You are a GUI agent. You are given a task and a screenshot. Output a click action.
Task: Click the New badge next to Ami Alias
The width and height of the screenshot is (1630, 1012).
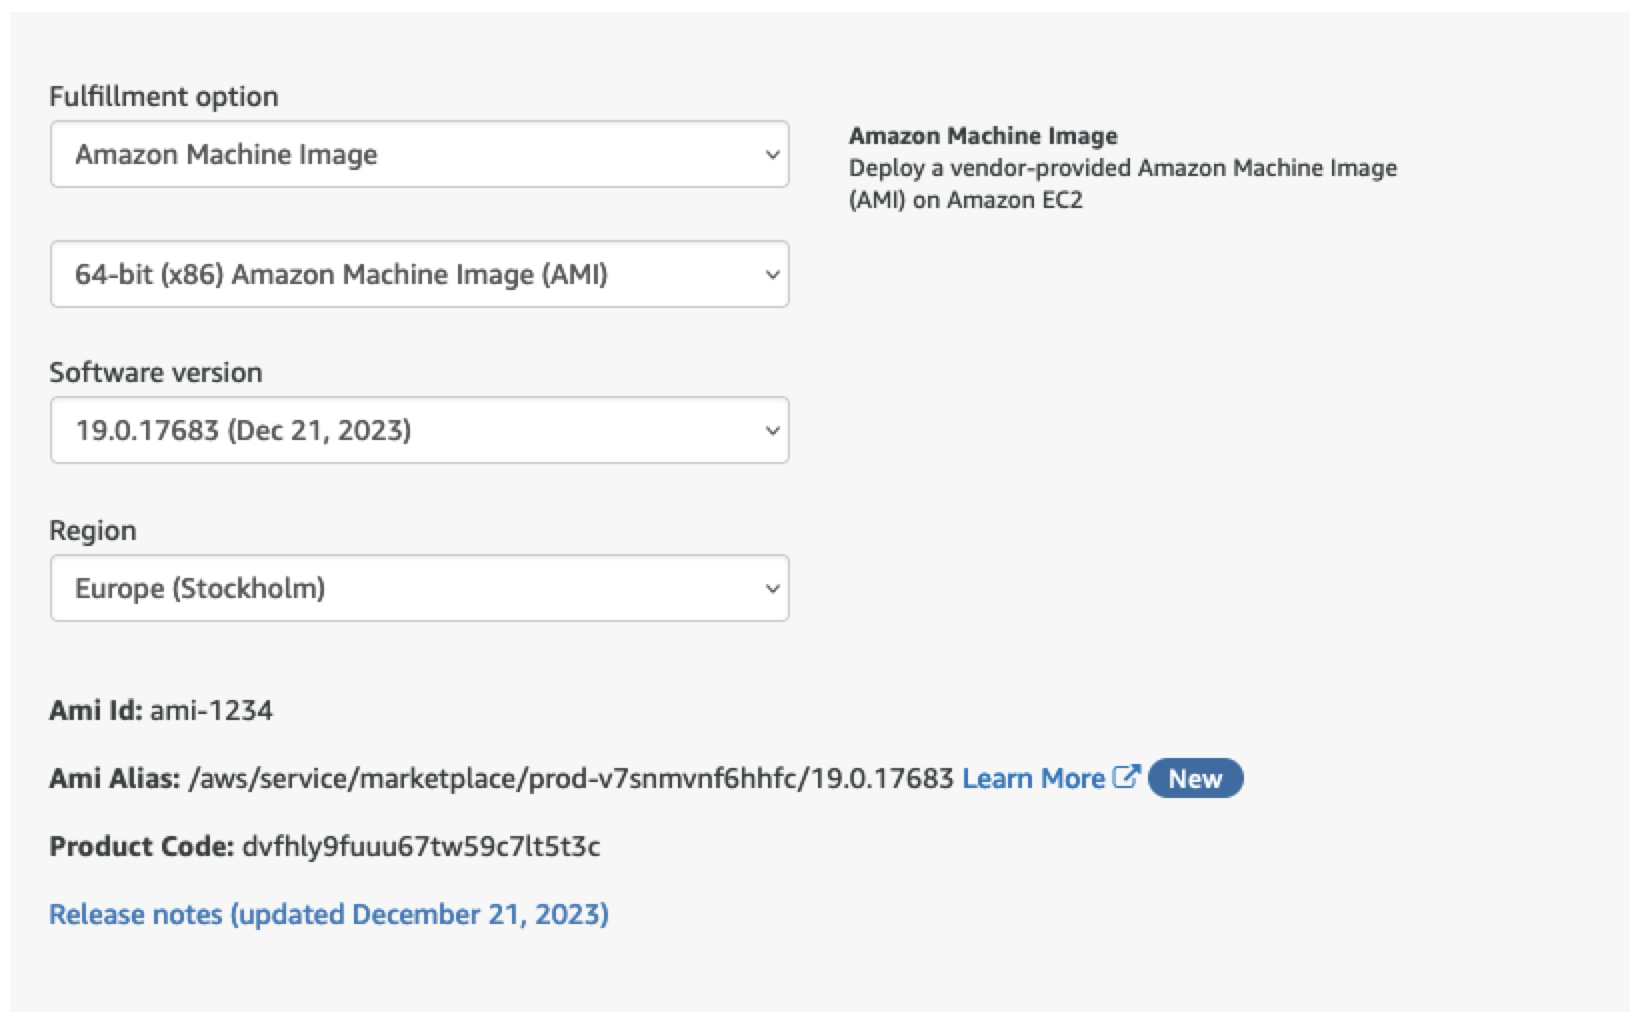click(1195, 778)
